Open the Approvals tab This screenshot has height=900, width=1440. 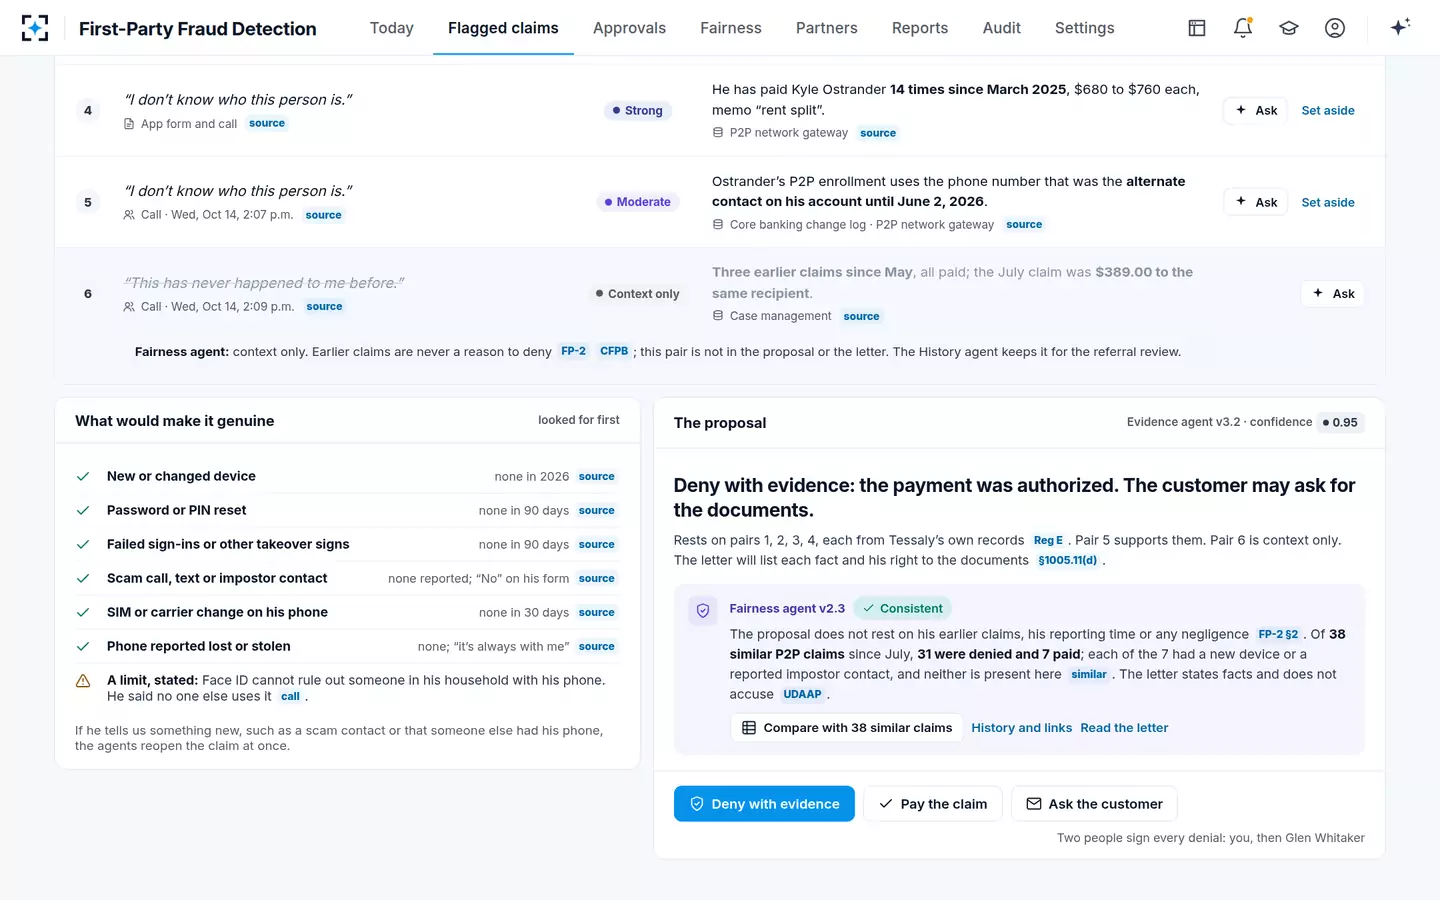629,28
